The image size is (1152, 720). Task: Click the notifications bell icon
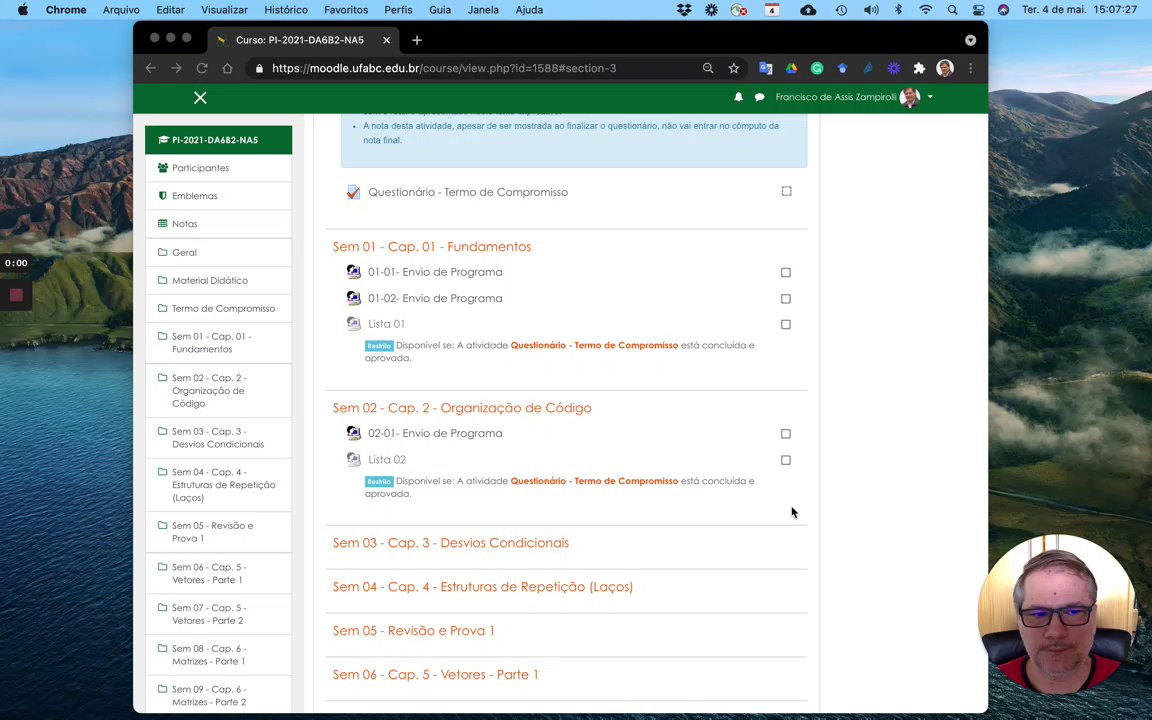(x=738, y=97)
